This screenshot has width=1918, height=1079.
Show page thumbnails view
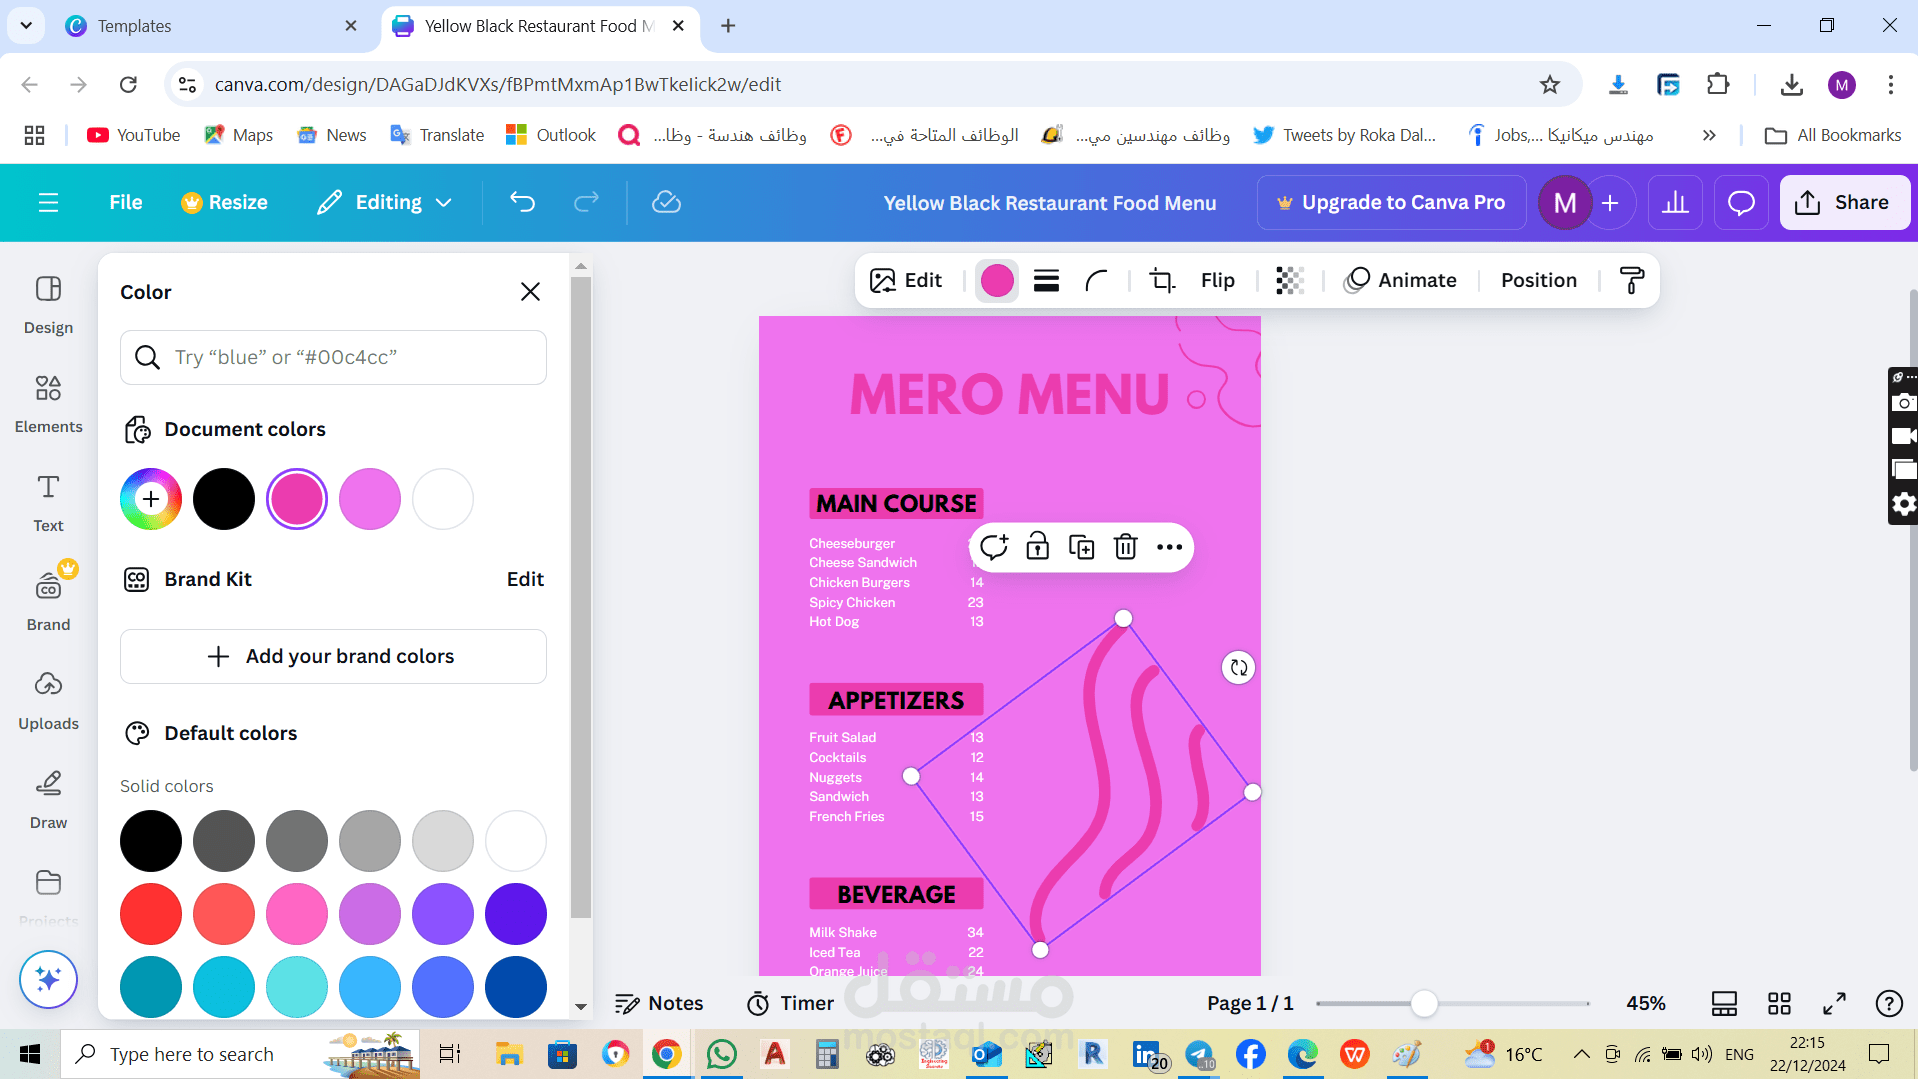(1724, 1003)
